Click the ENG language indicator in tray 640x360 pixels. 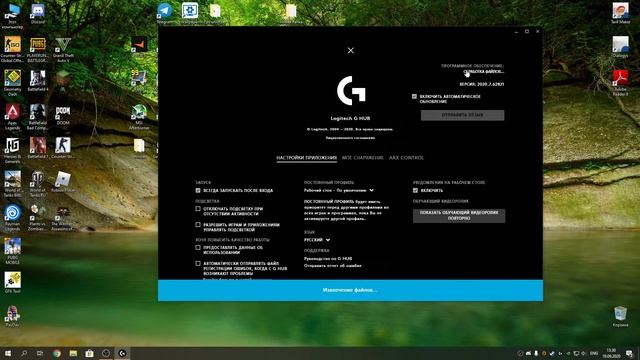pyautogui.click(x=594, y=353)
